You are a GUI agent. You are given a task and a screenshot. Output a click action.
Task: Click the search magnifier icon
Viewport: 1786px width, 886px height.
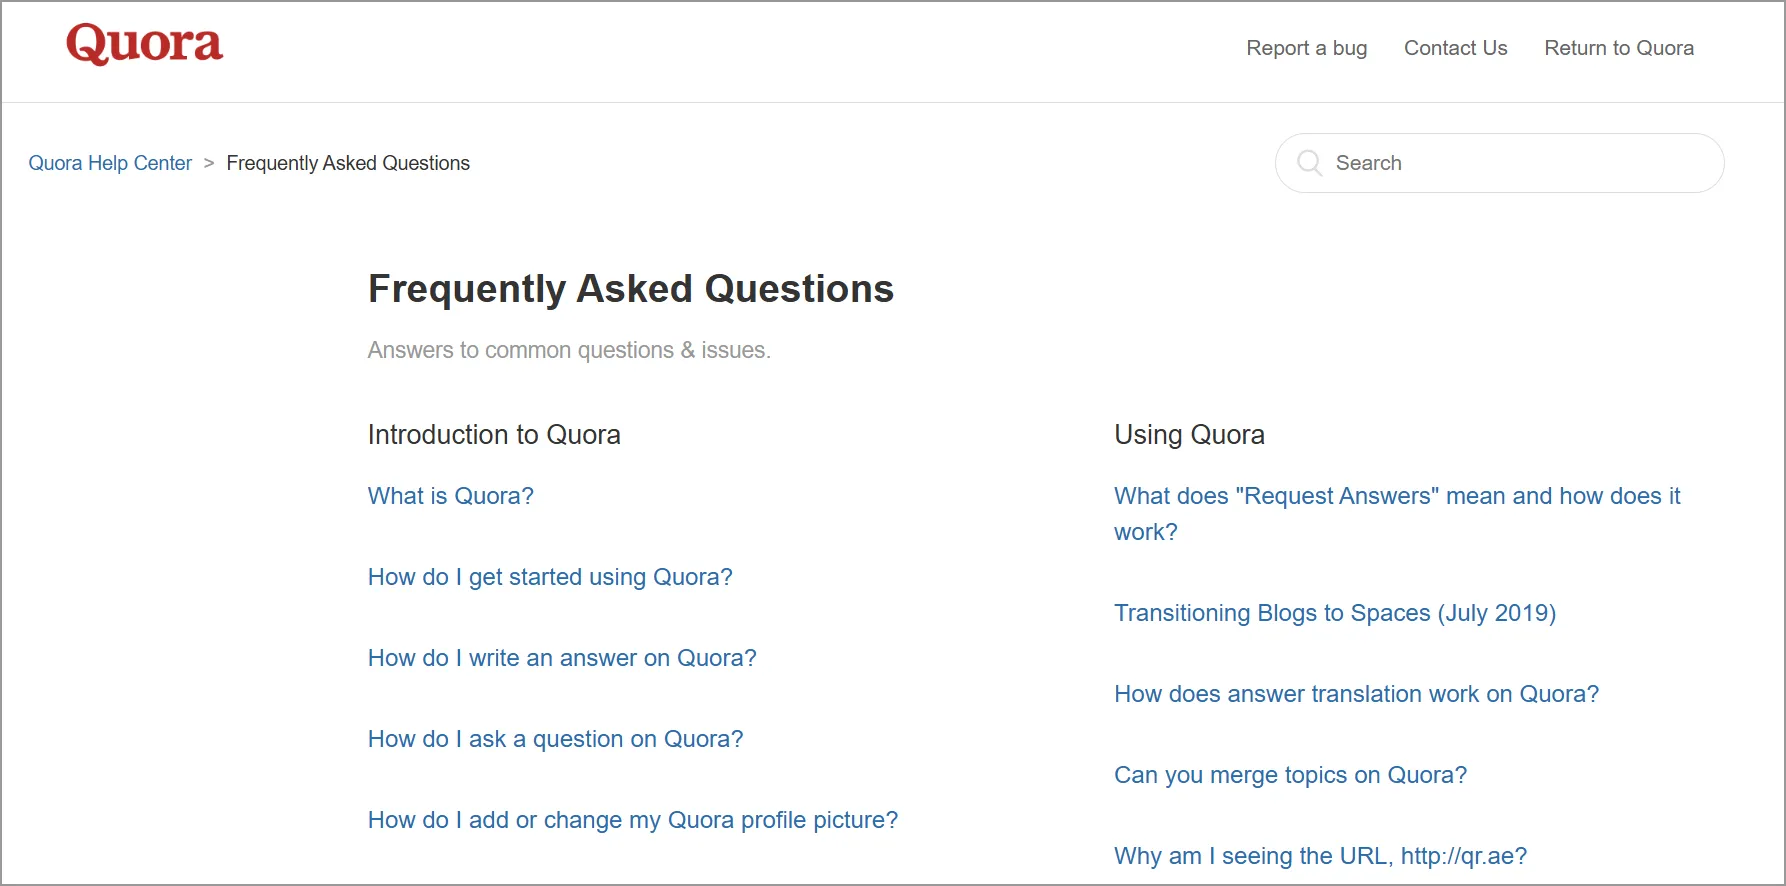coord(1309,163)
